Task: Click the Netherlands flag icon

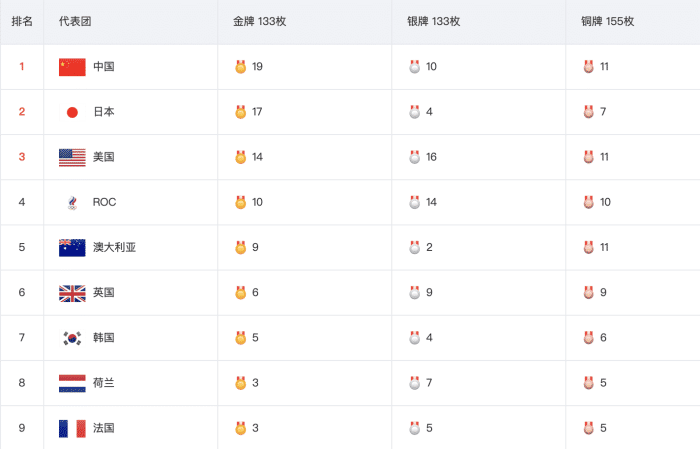Action: tap(72, 383)
